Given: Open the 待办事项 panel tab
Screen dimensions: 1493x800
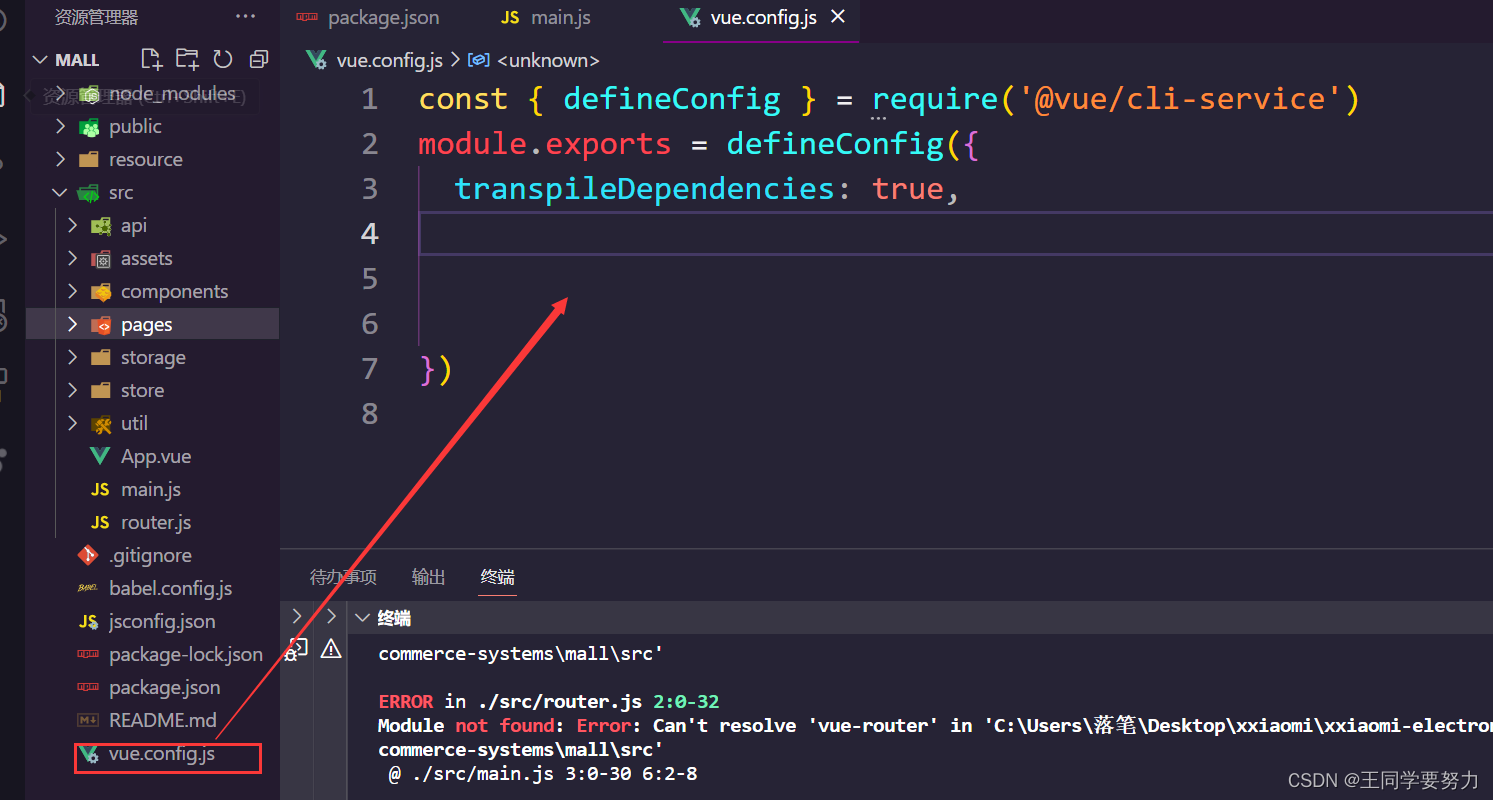Looking at the screenshot, I should [343, 577].
